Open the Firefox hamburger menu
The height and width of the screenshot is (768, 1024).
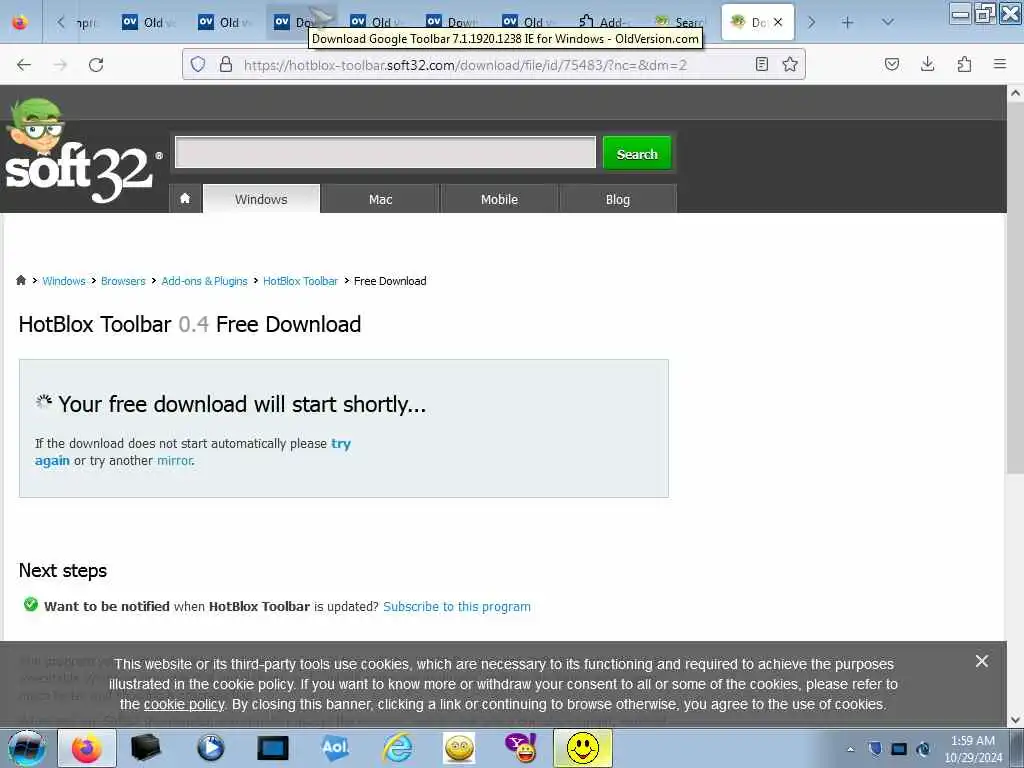pos(1000,64)
